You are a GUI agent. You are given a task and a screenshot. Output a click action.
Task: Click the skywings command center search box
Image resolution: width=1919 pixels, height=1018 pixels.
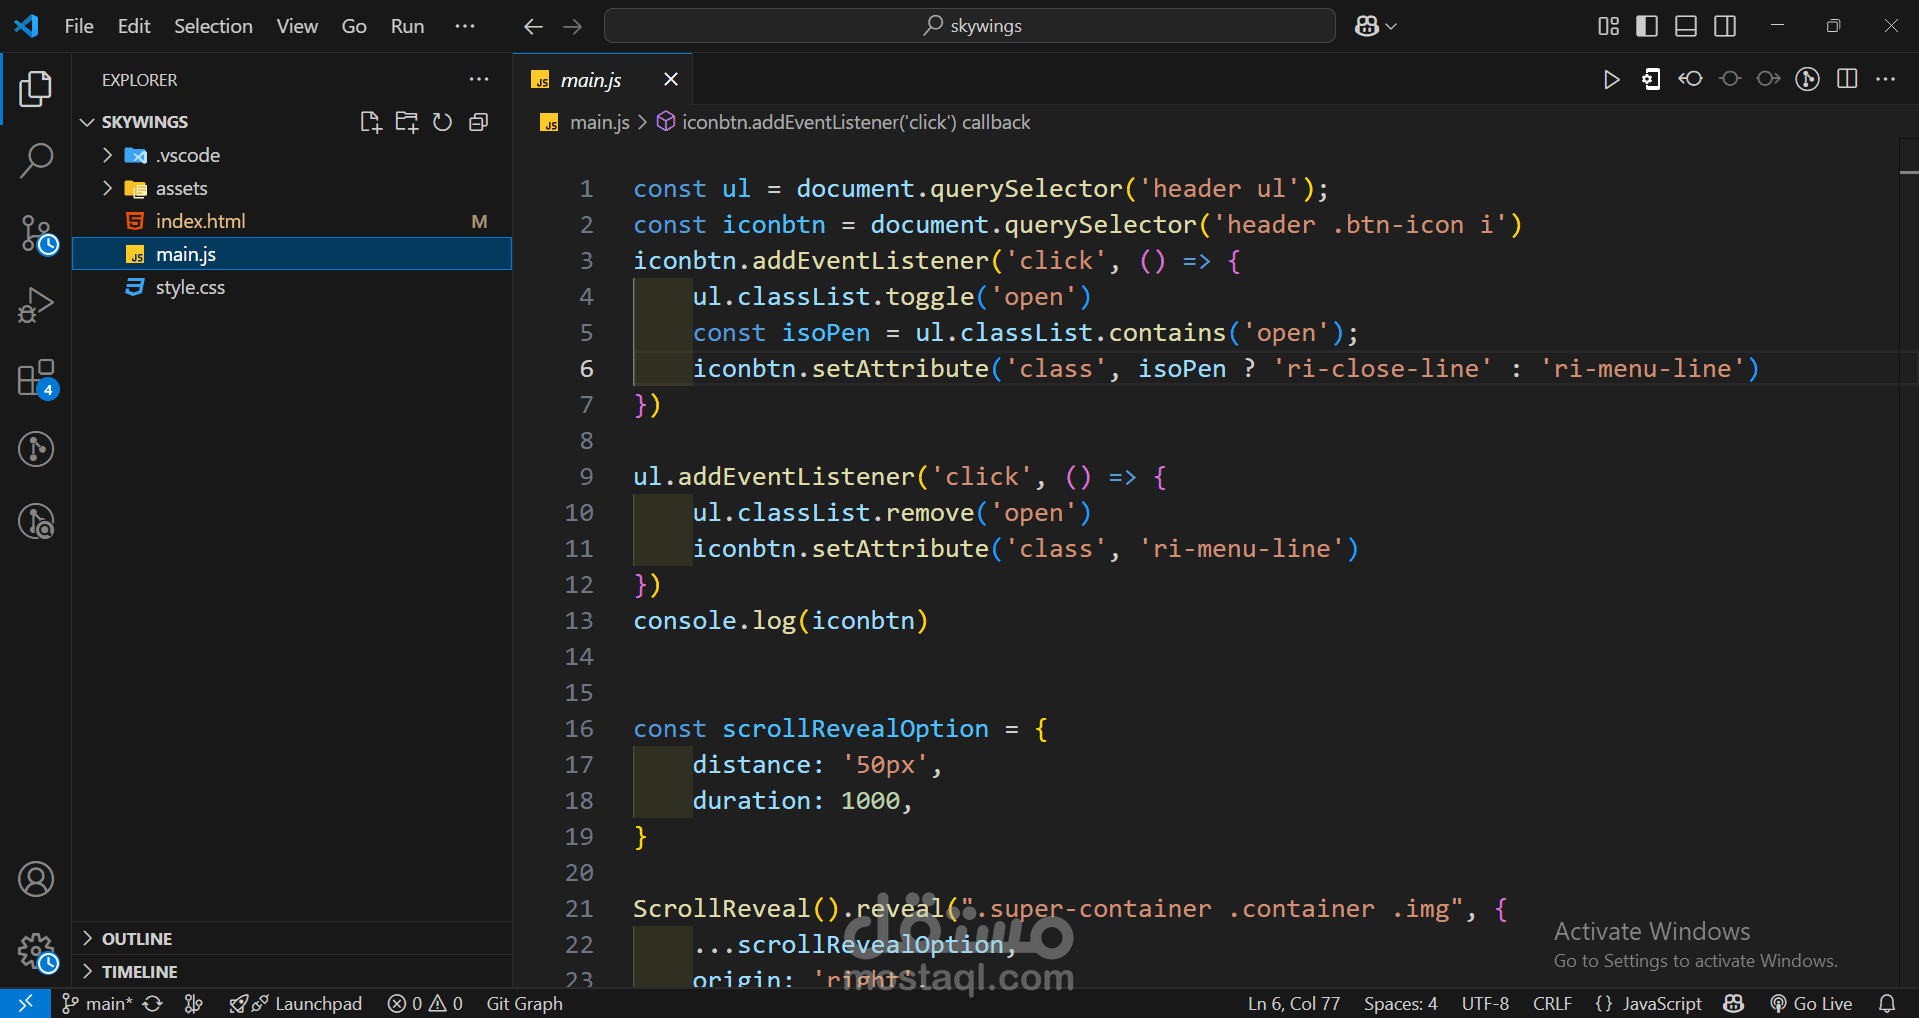(x=969, y=26)
